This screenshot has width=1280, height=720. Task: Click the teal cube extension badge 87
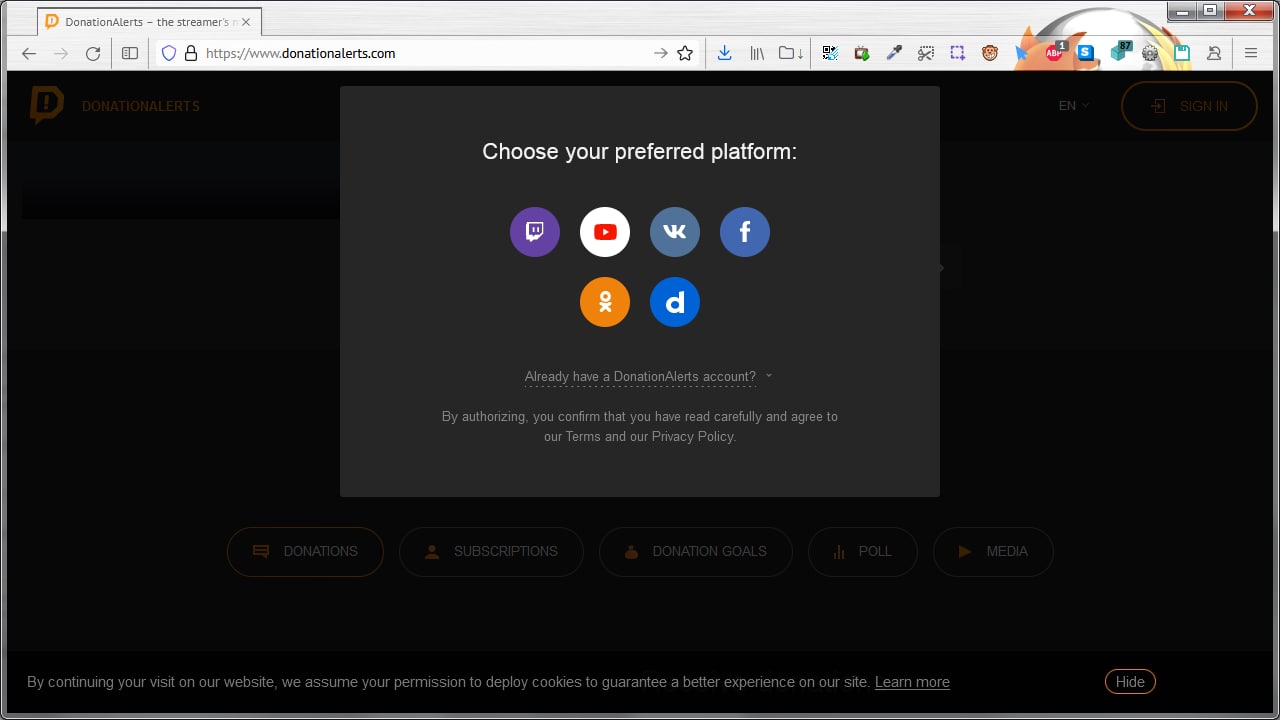click(1120, 52)
